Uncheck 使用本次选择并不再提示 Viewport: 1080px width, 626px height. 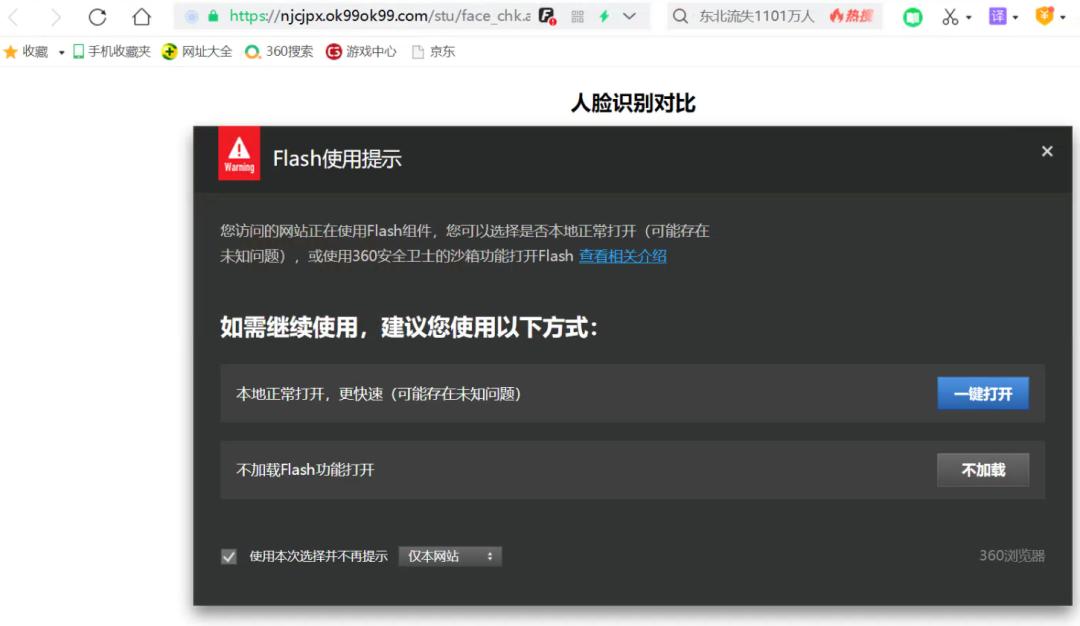pyautogui.click(x=228, y=556)
